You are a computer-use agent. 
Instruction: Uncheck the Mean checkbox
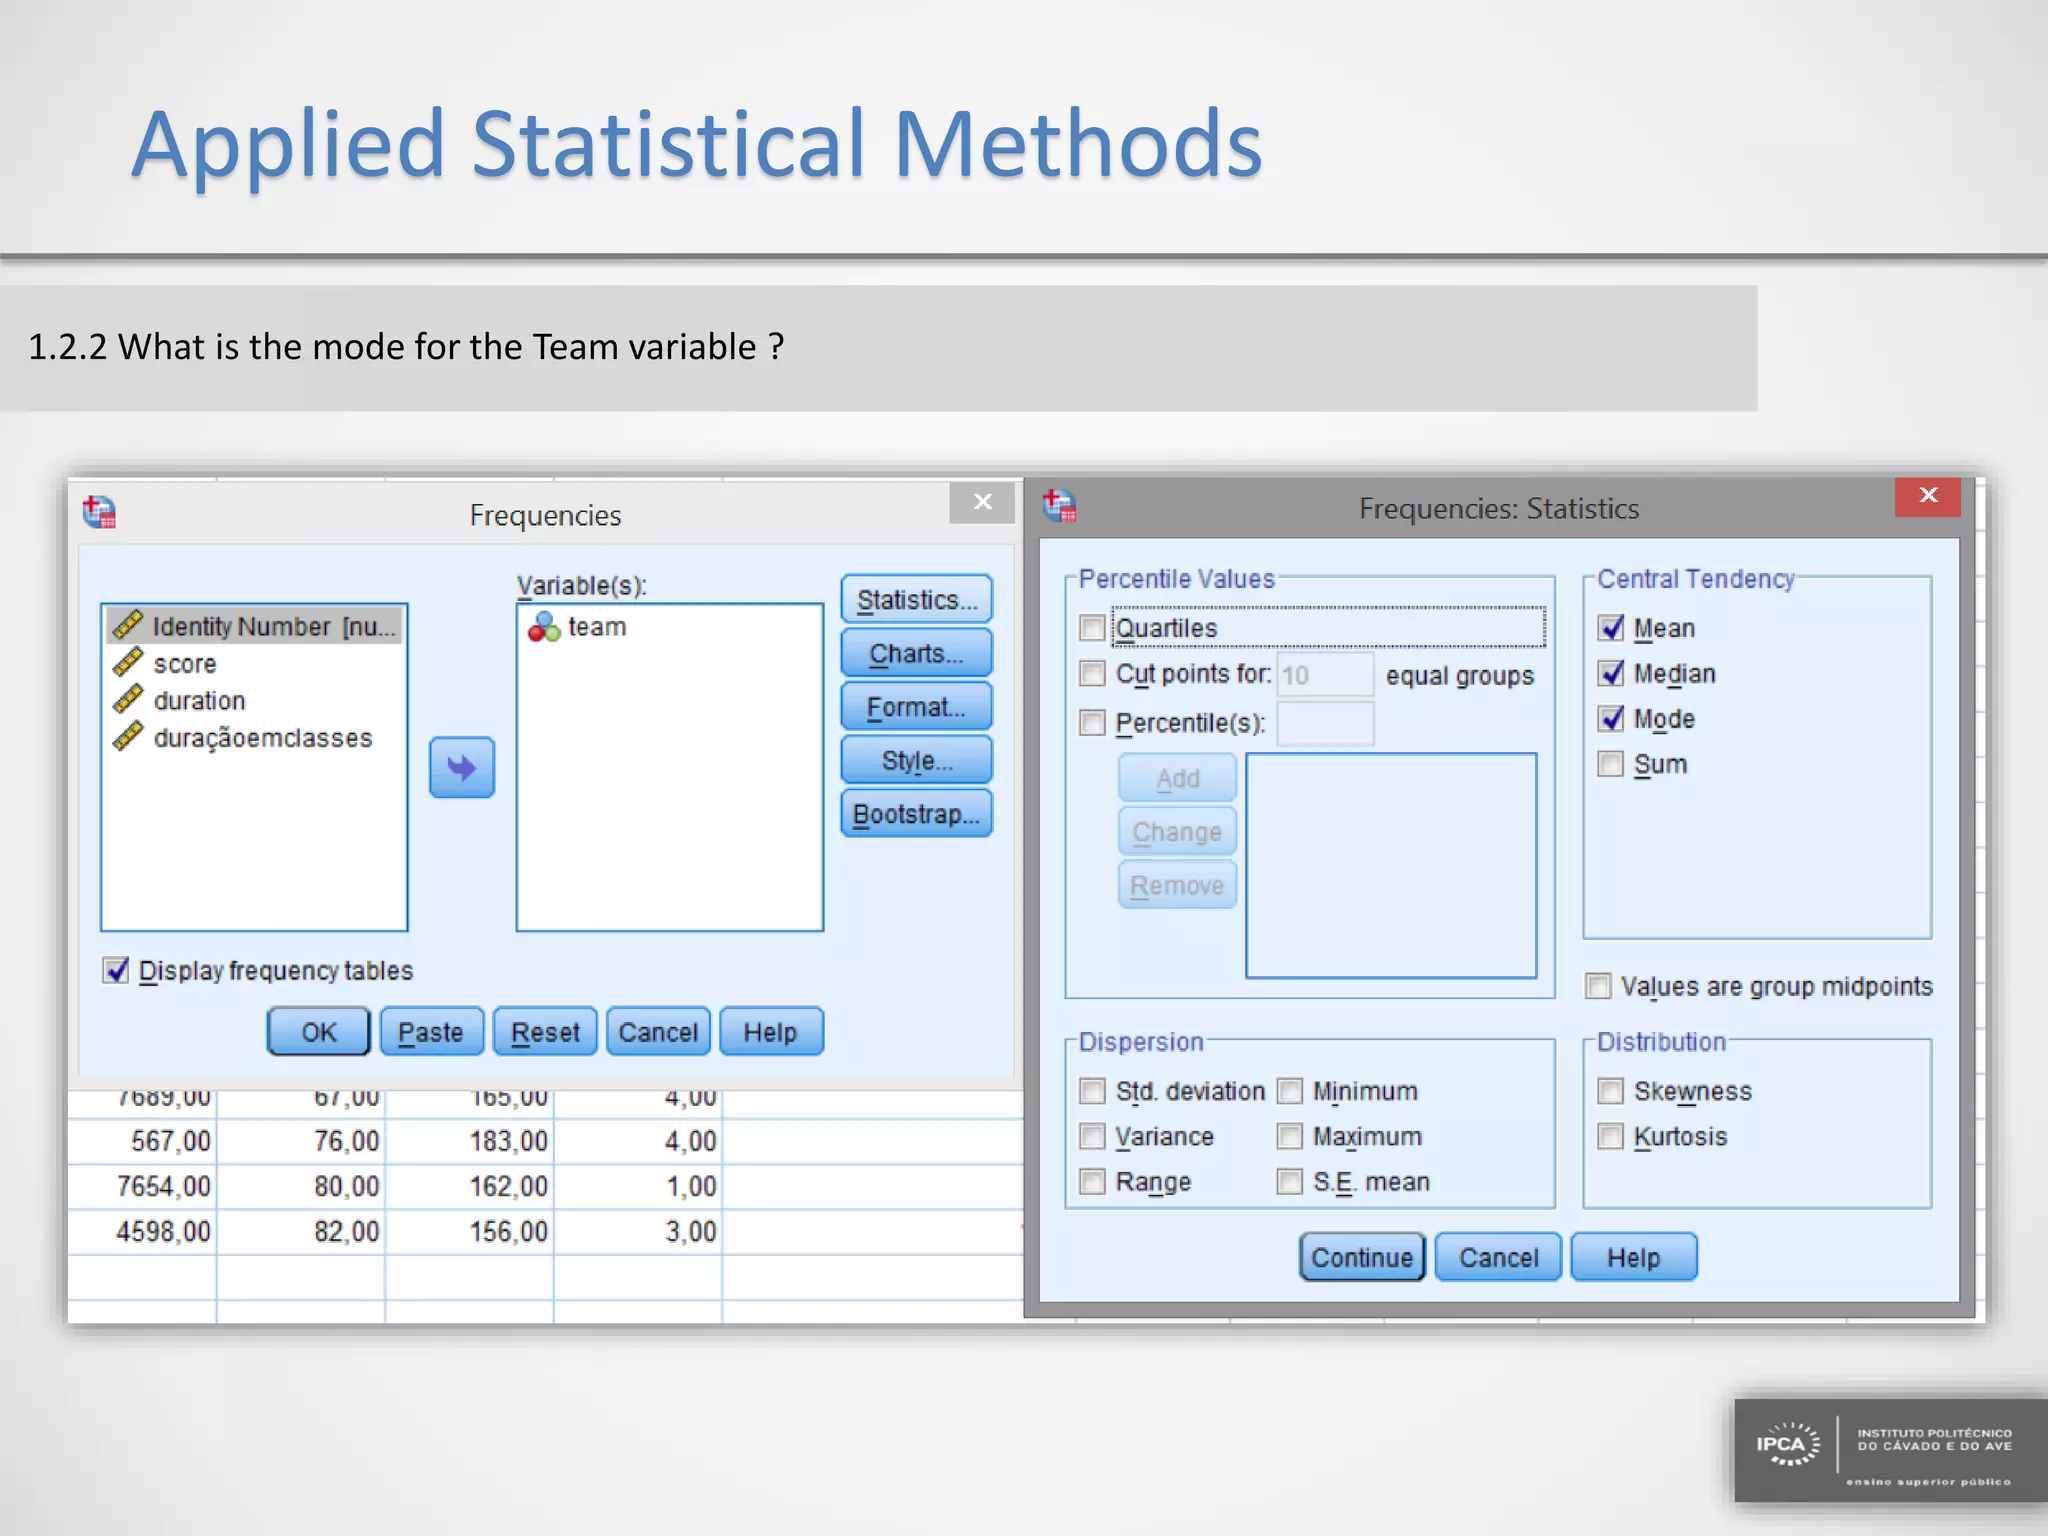[1611, 628]
